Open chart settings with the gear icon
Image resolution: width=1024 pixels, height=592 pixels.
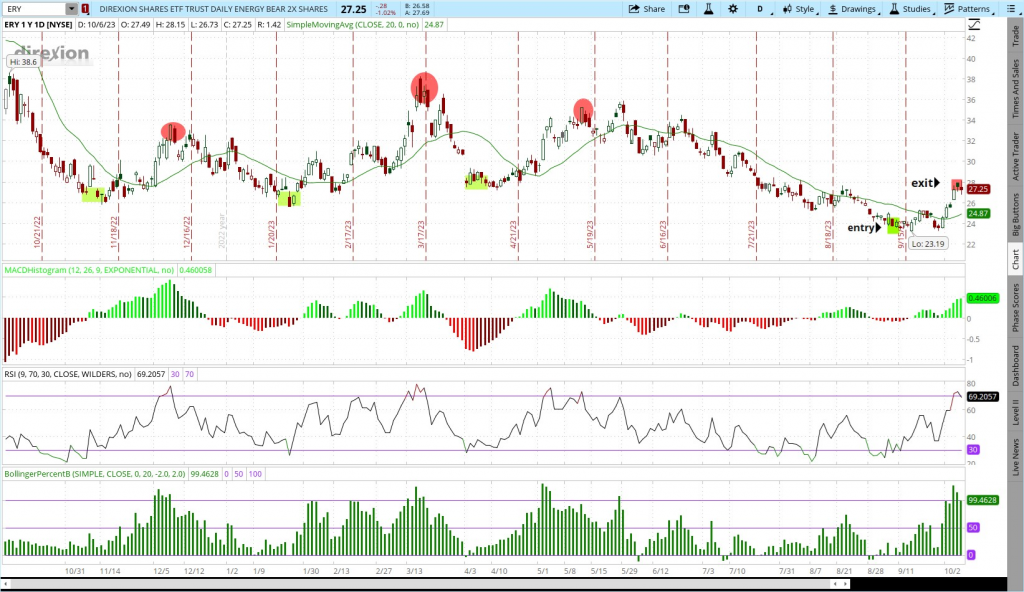pos(733,9)
